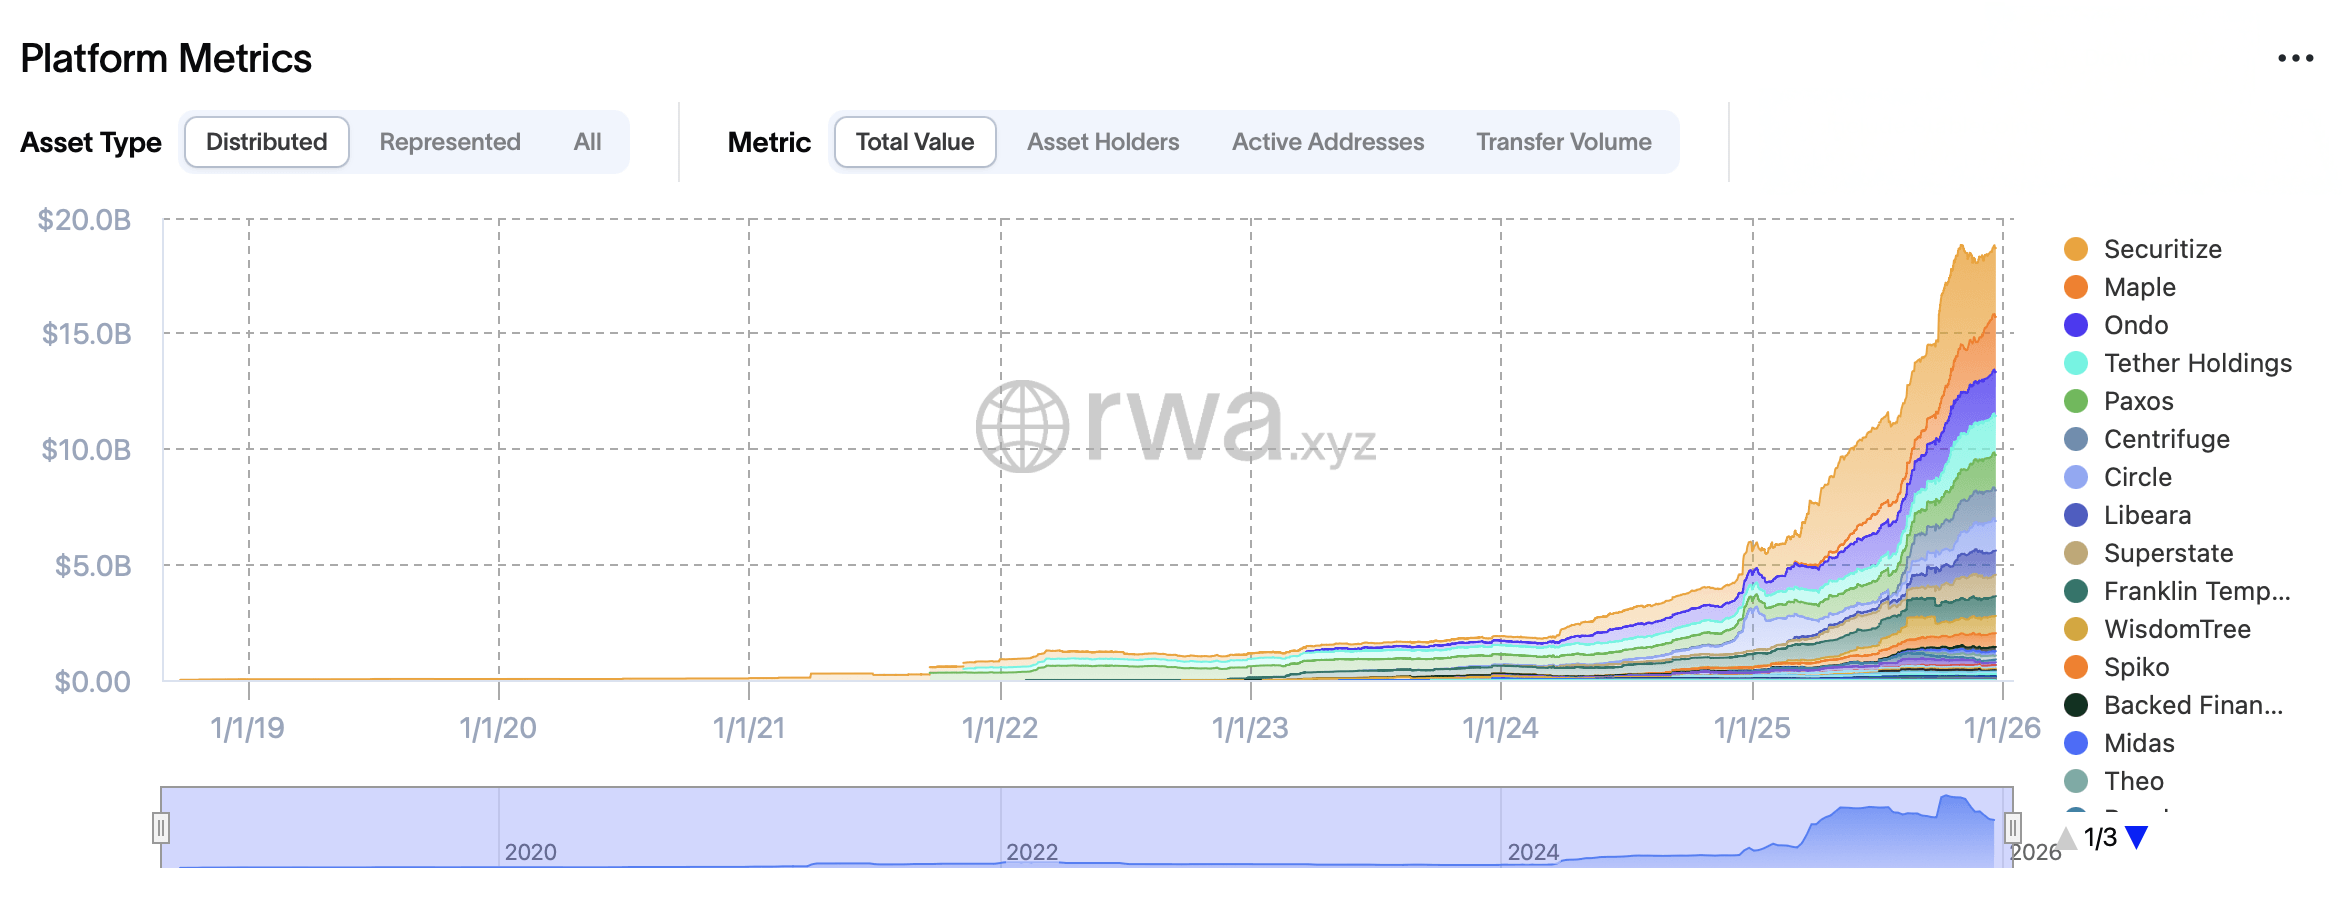Click the Midas legend color dot
The height and width of the screenshot is (918, 2352).
(2076, 743)
